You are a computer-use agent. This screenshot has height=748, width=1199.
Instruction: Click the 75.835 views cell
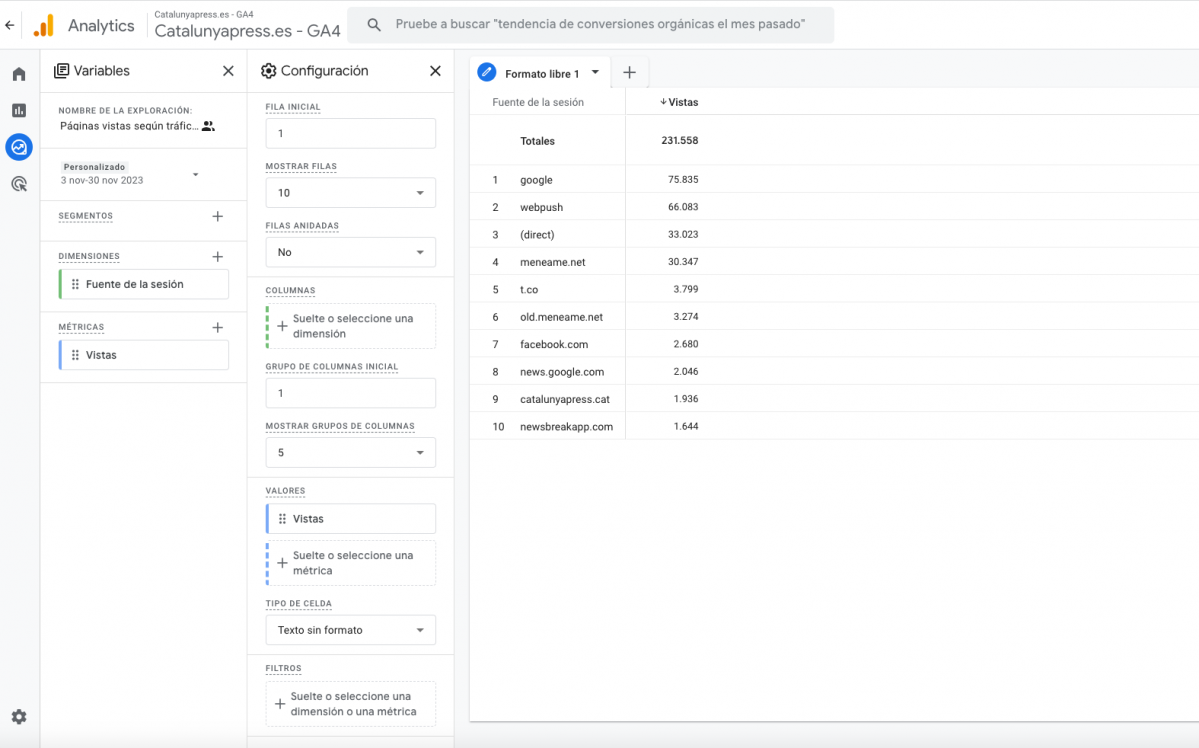(x=683, y=180)
